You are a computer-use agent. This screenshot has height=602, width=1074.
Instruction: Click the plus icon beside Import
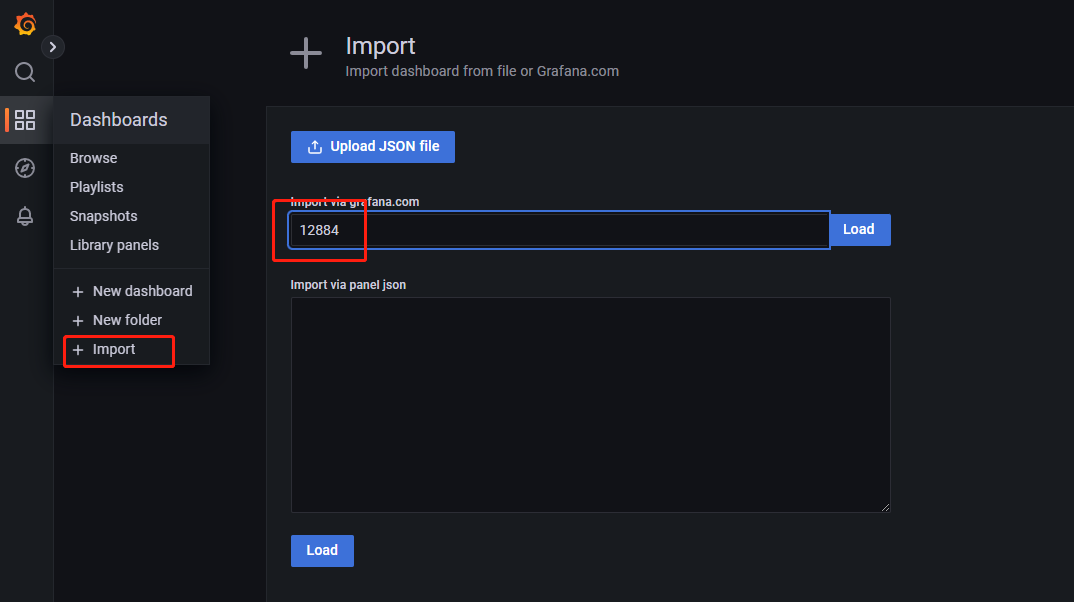[78, 350]
